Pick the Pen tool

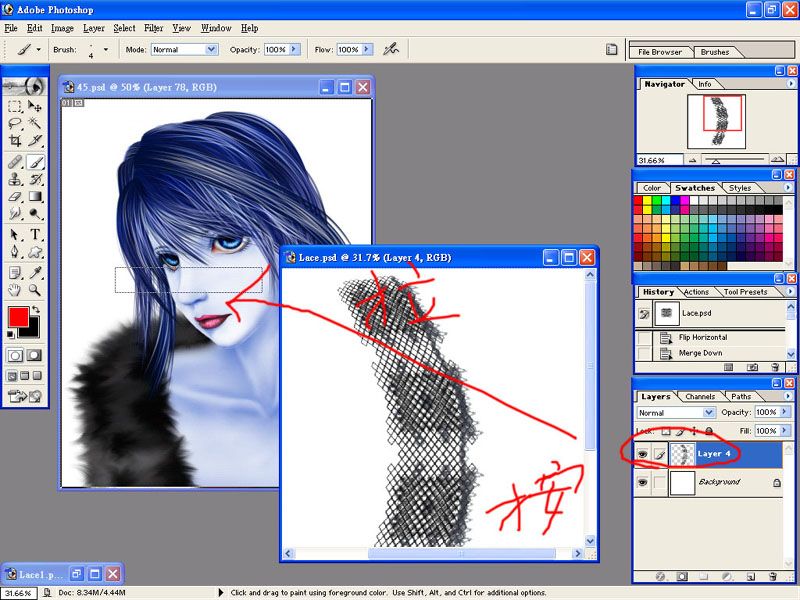pos(15,252)
